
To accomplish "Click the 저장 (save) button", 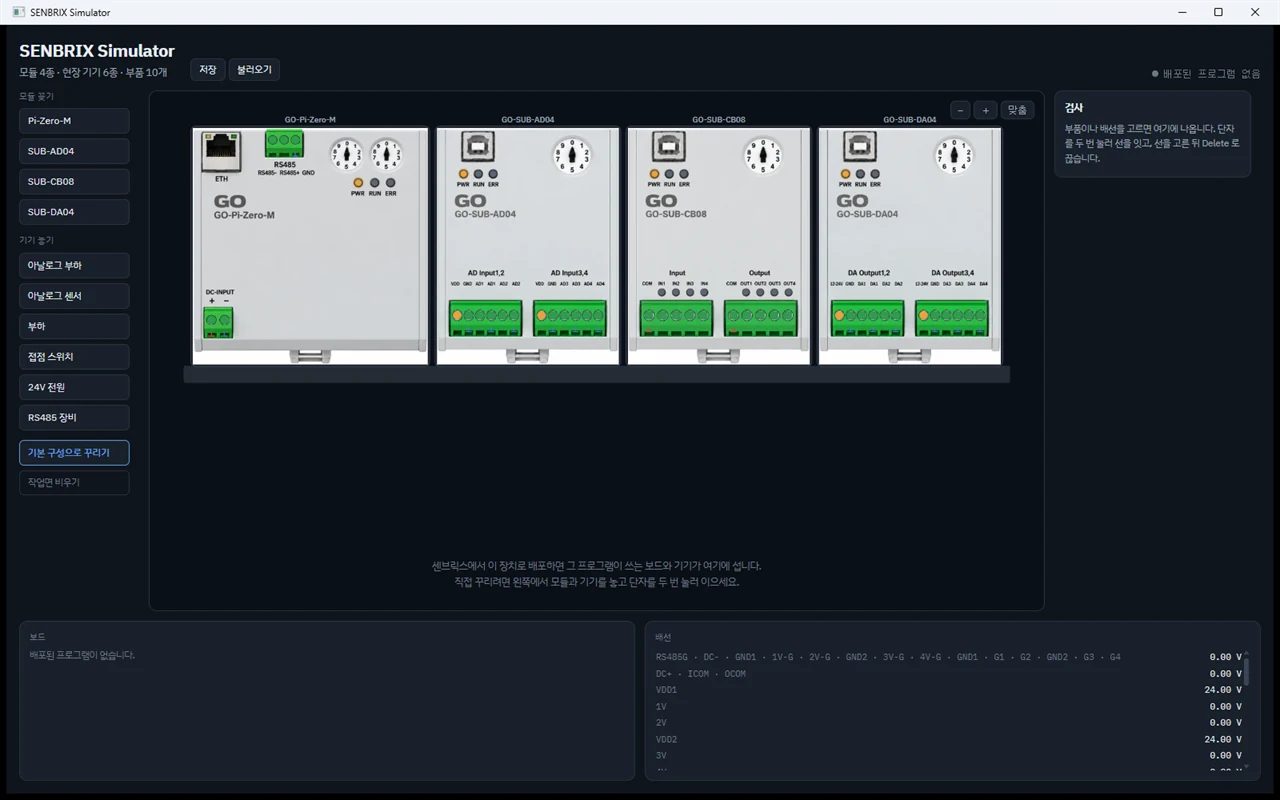I will tap(207, 70).
